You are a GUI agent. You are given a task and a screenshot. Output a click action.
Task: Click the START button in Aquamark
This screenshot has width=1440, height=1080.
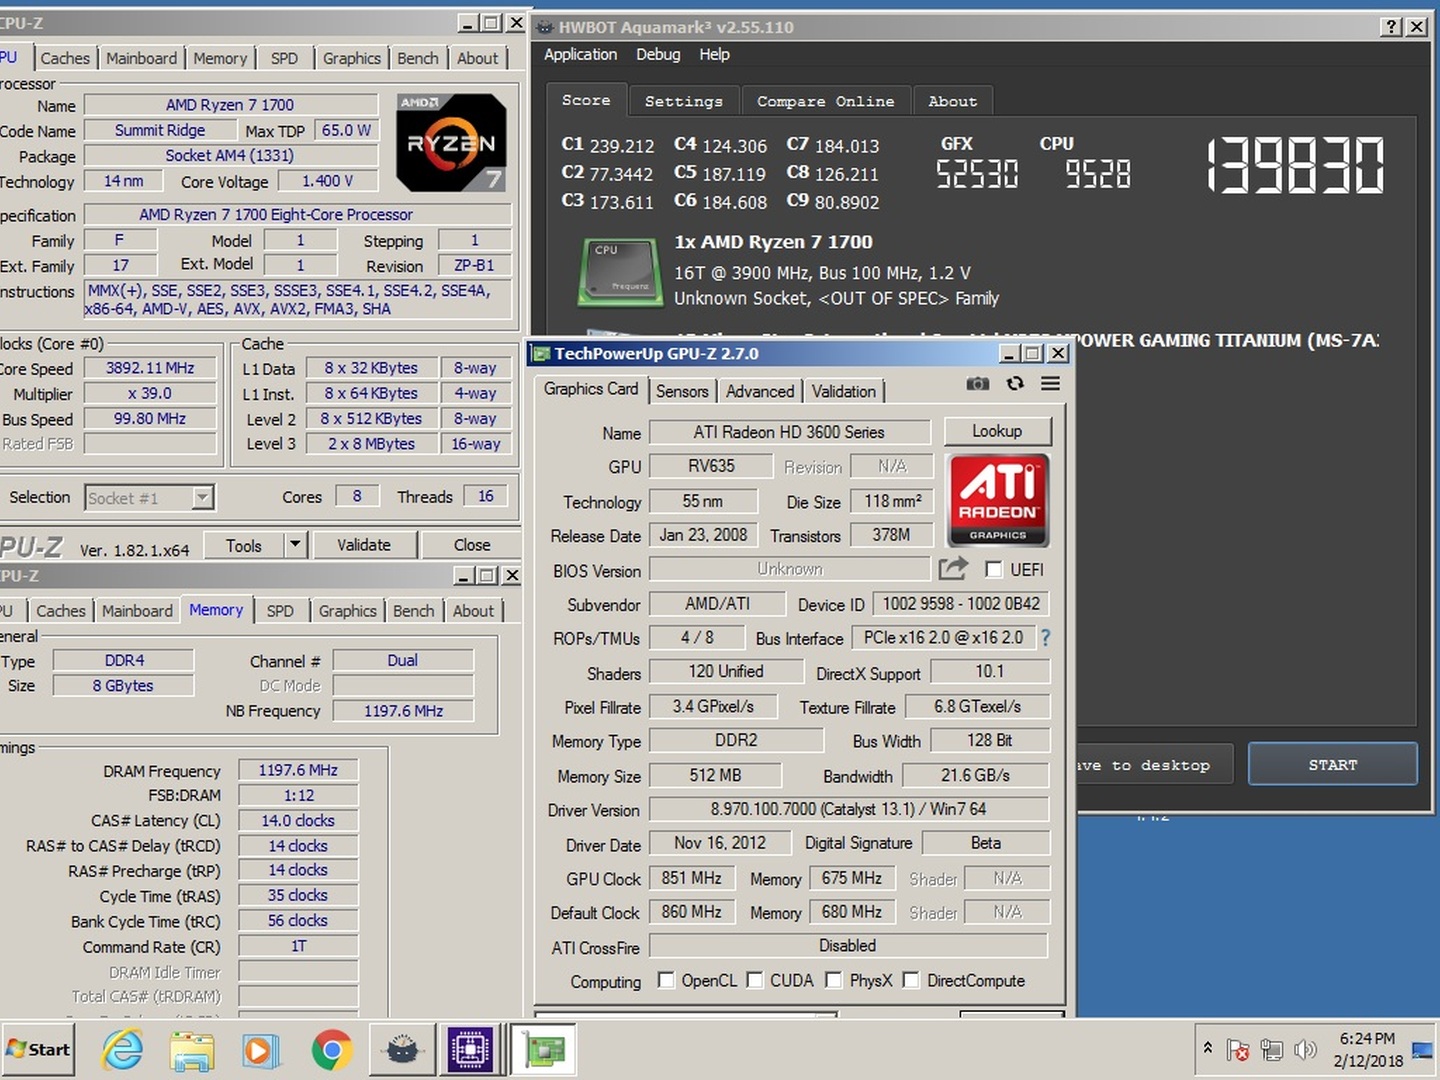1332,764
